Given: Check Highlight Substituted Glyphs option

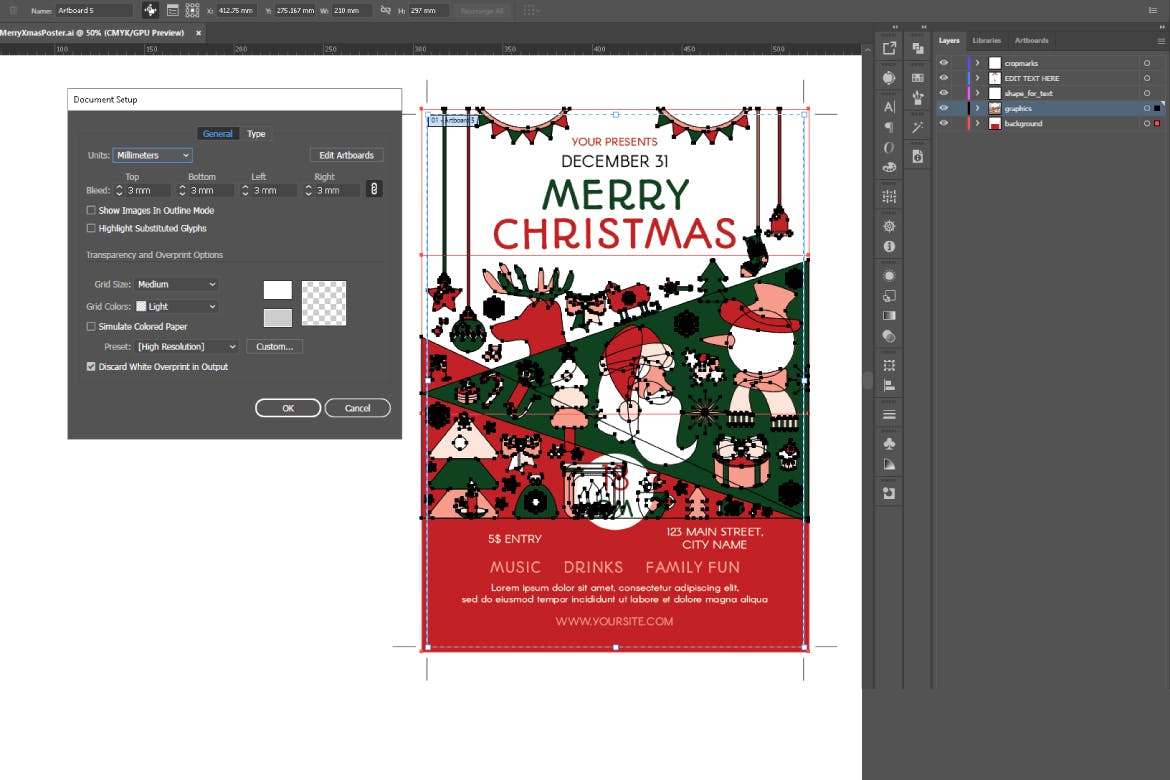Looking at the screenshot, I should point(91,229).
